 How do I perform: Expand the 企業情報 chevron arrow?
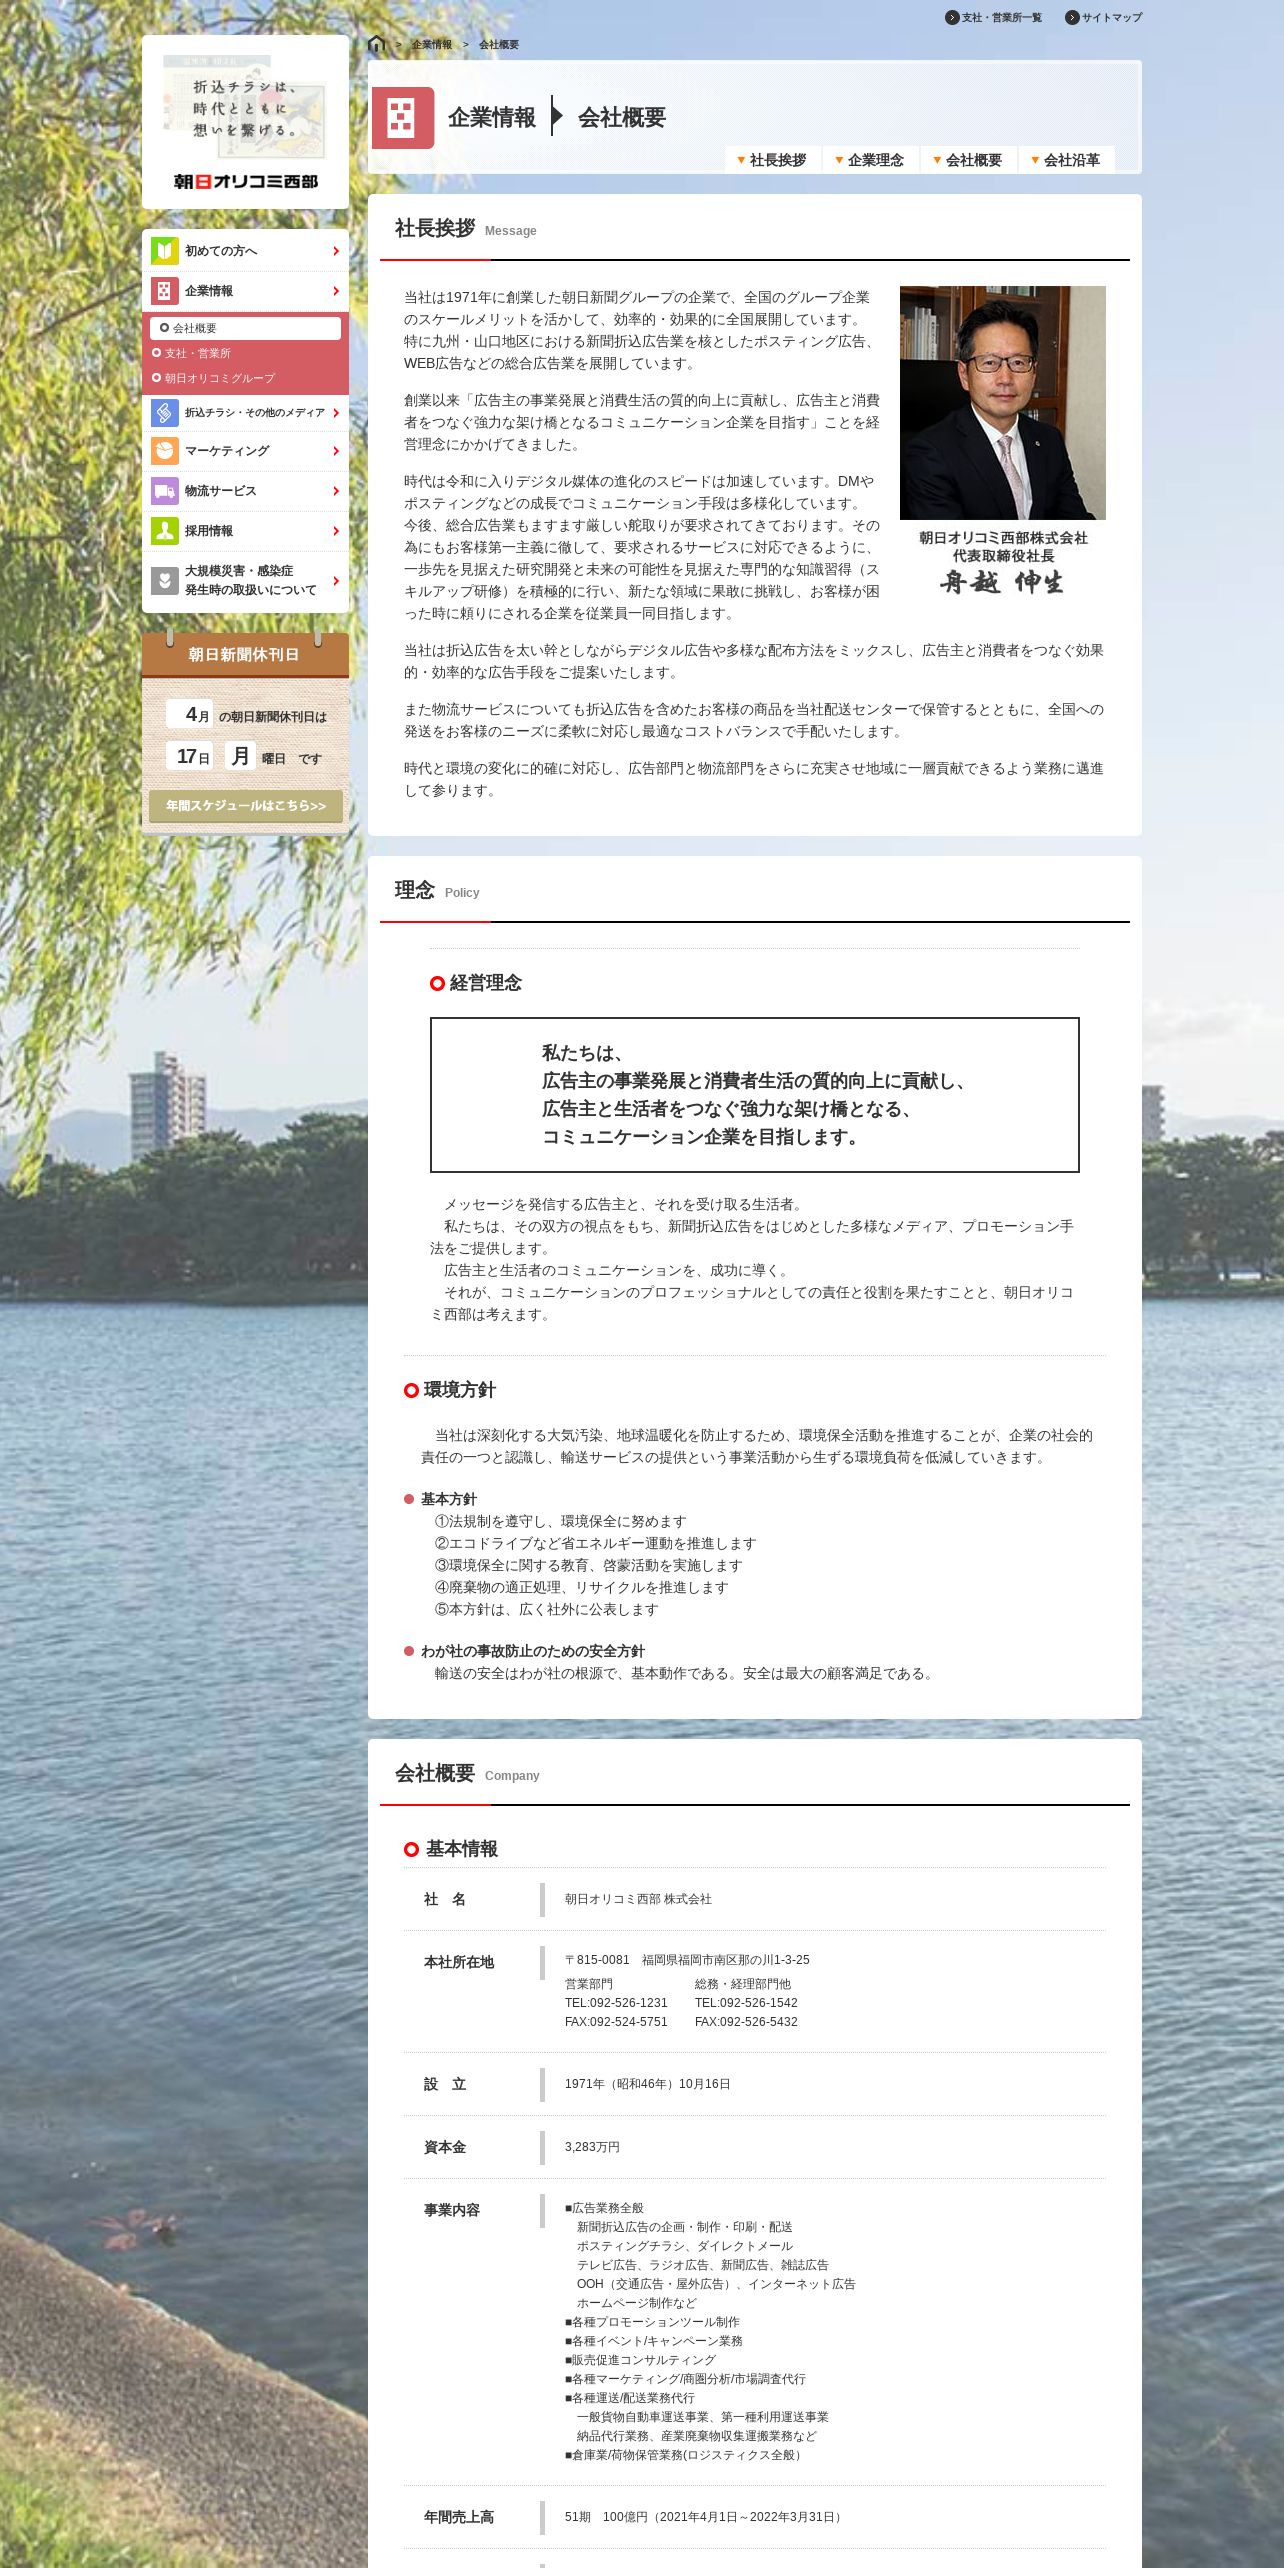[336, 291]
